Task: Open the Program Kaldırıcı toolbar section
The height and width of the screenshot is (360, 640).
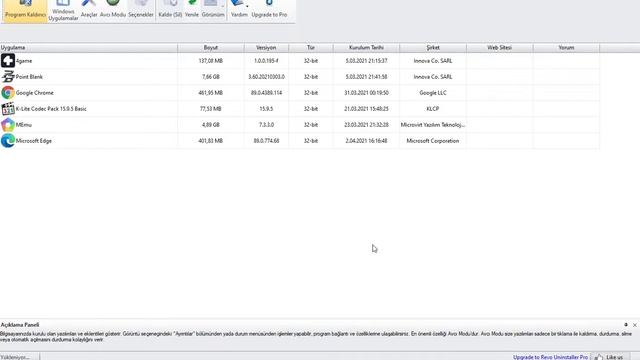Action: [25, 10]
